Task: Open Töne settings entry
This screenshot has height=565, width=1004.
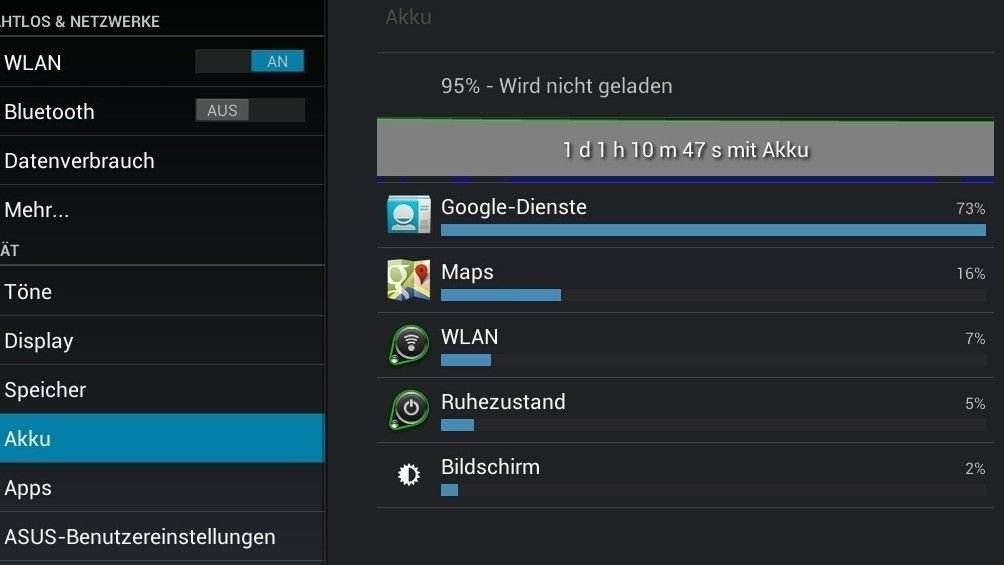Action: (x=162, y=291)
